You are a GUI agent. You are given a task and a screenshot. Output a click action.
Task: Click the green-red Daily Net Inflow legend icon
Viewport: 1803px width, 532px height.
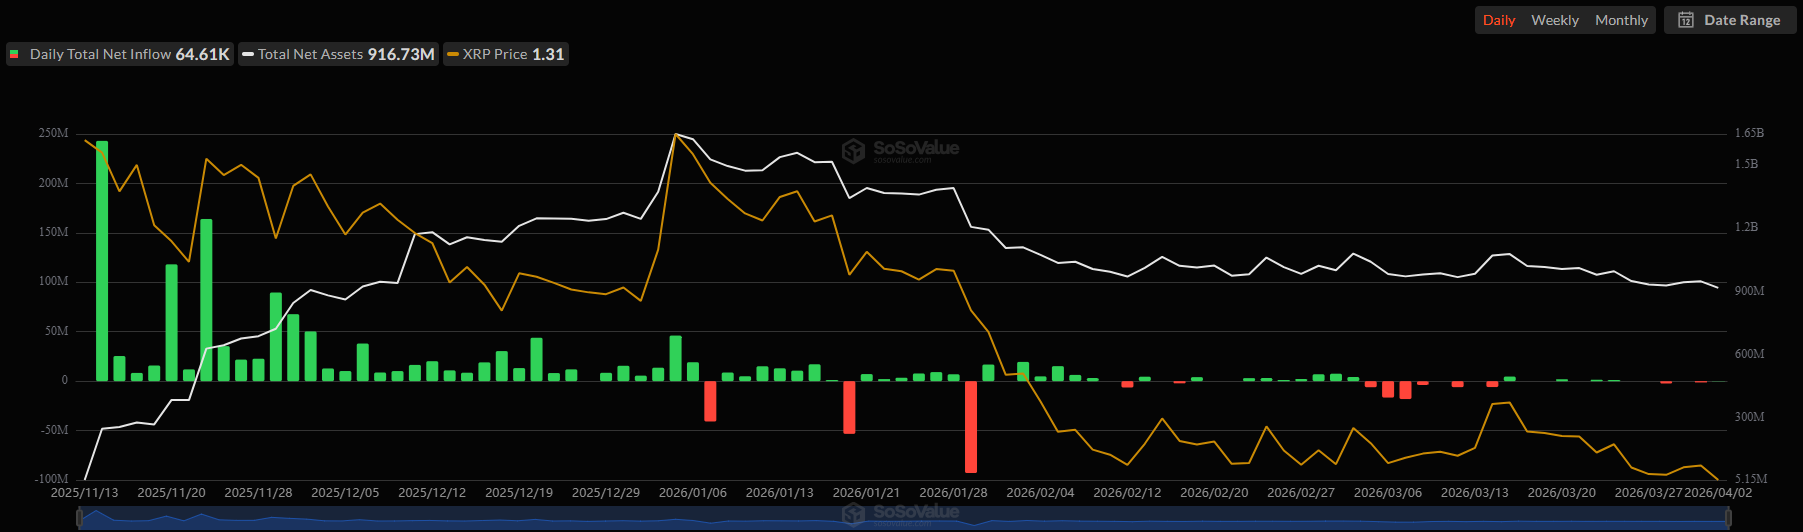(x=14, y=54)
